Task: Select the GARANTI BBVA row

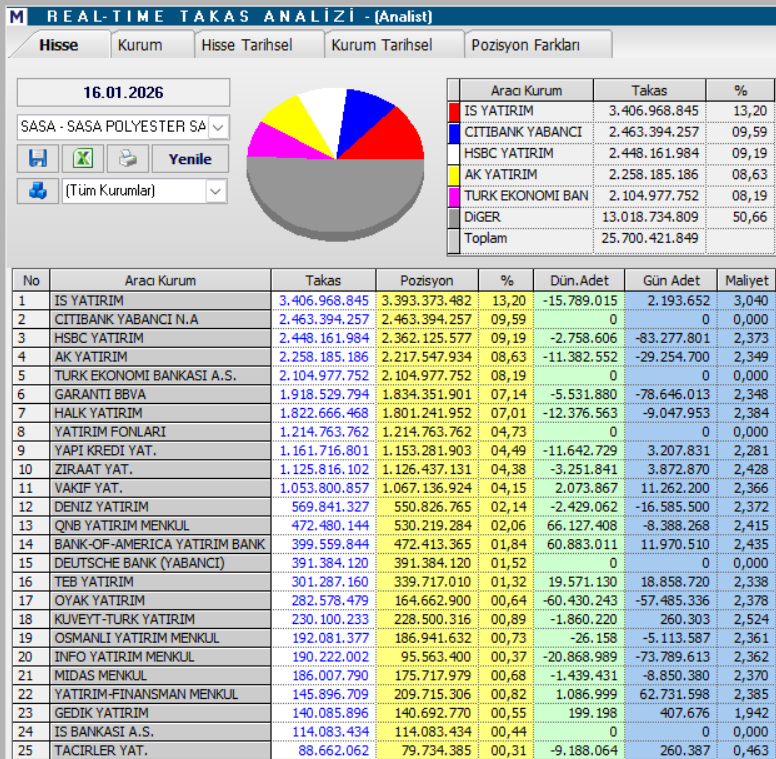Action: point(394,394)
